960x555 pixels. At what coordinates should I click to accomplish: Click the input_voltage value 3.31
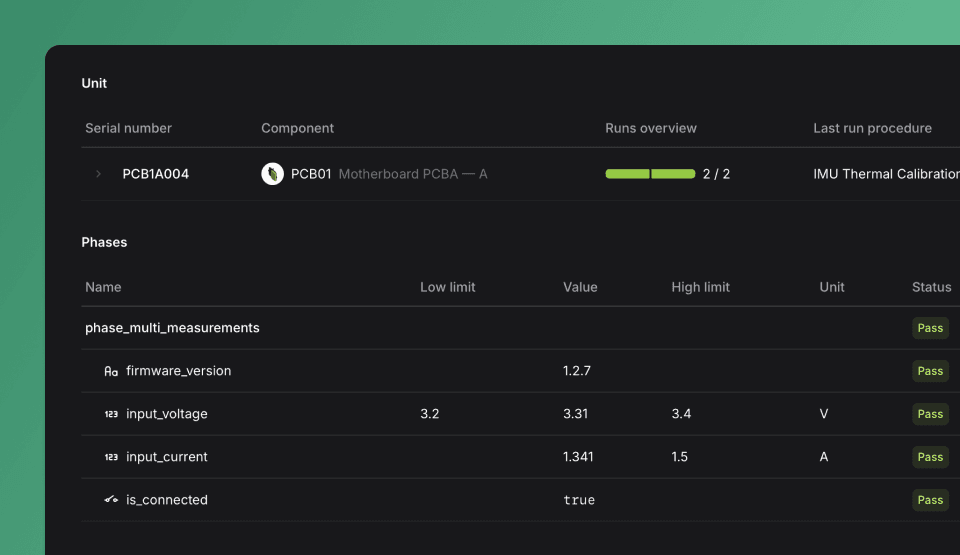coord(576,414)
